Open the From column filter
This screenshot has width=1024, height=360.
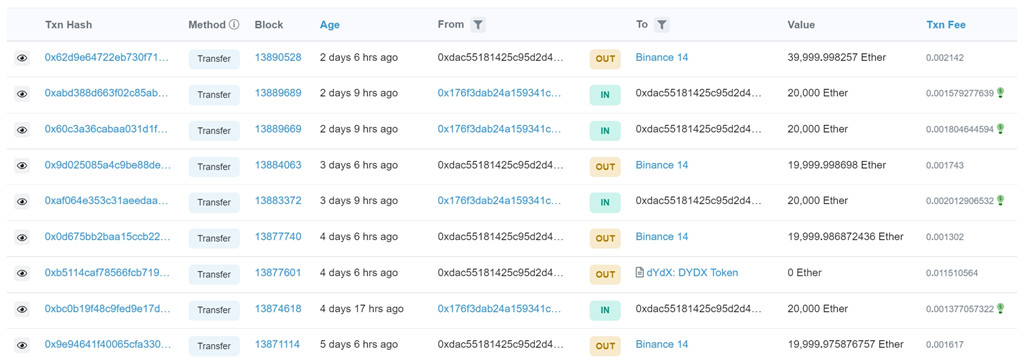click(x=478, y=25)
